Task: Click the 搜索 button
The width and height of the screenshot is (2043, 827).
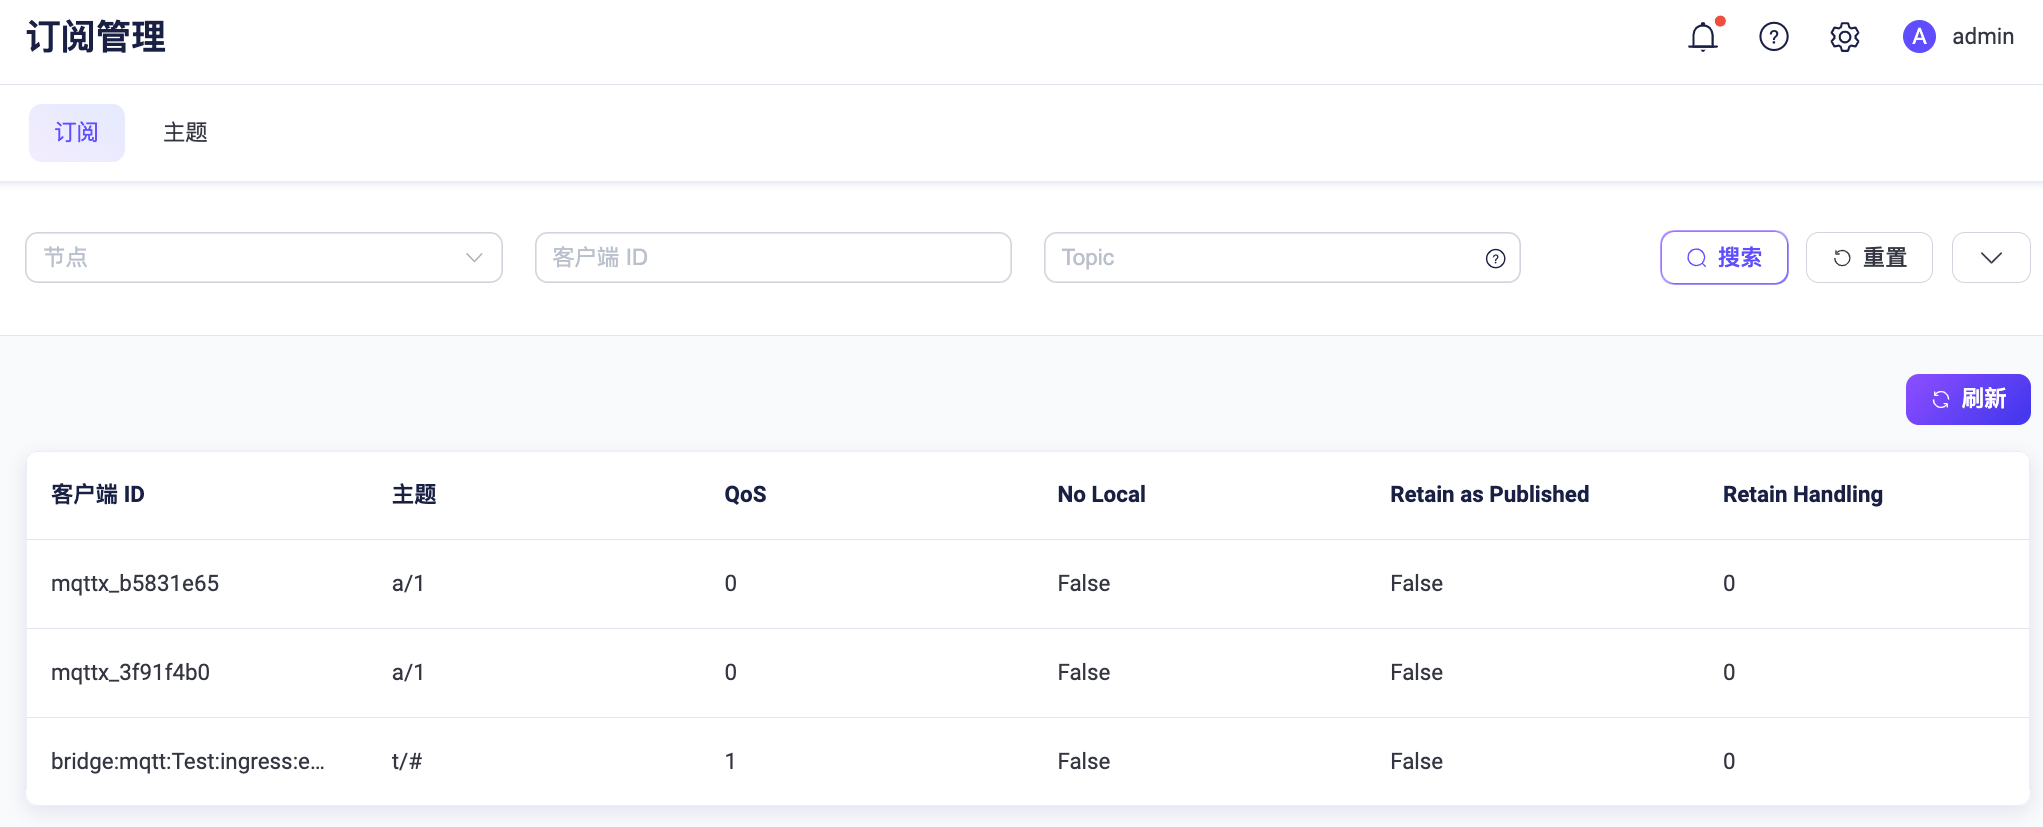Action: [1724, 258]
